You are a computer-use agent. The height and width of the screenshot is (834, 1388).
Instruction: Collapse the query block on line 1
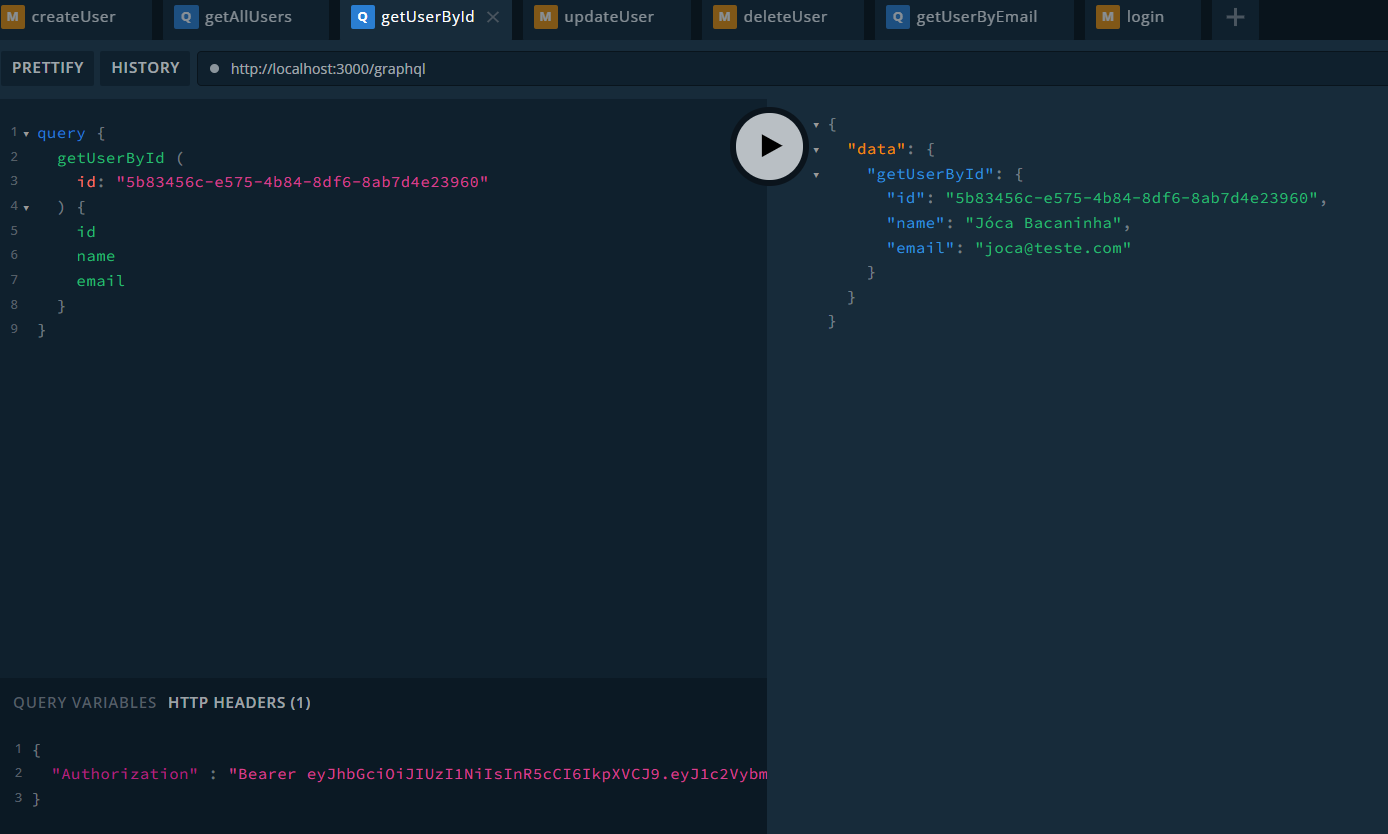(x=24, y=132)
